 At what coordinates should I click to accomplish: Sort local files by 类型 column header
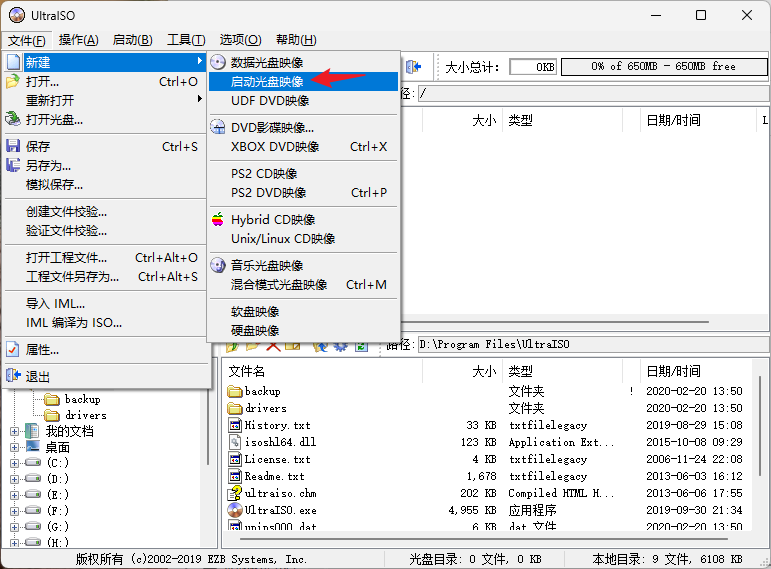562,371
